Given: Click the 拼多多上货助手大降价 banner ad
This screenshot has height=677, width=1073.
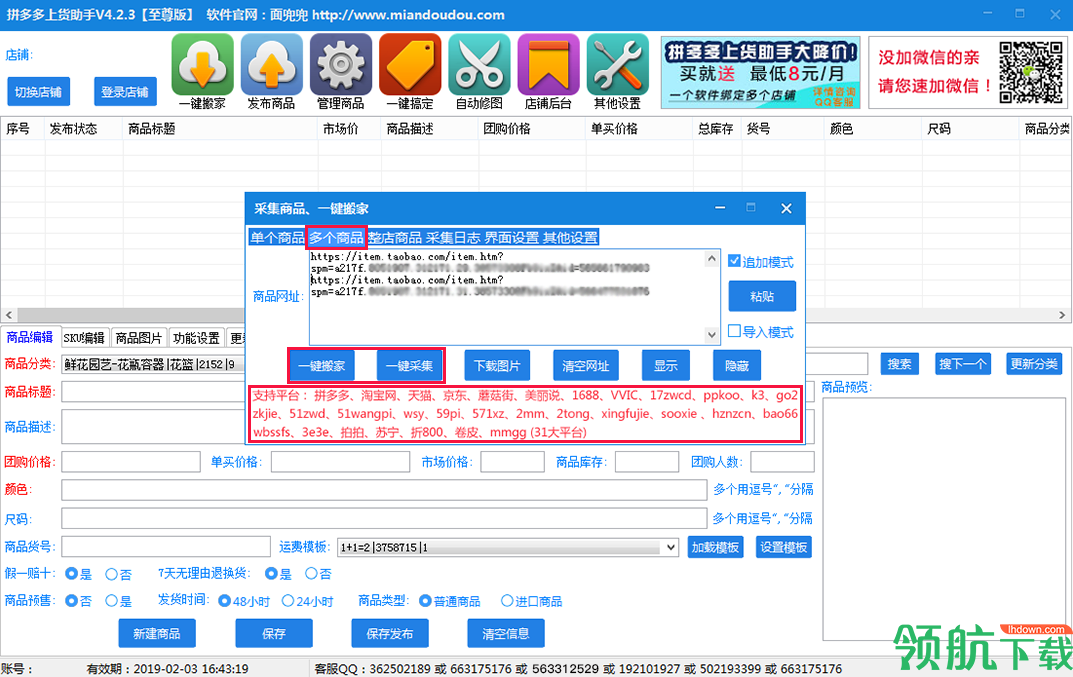Looking at the screenshot, I should click(x=760, y=73).
